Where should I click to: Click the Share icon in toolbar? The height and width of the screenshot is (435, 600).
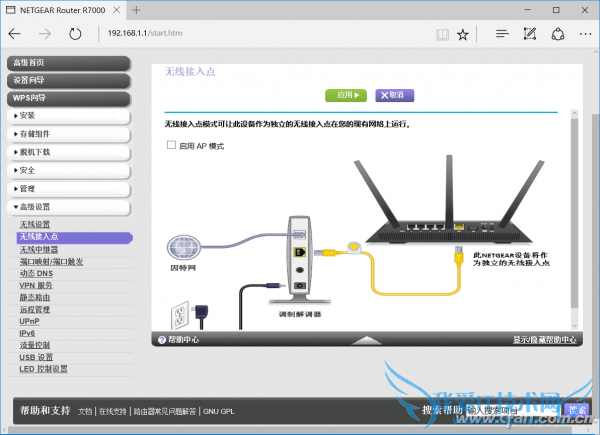click(x=558, y=34)
